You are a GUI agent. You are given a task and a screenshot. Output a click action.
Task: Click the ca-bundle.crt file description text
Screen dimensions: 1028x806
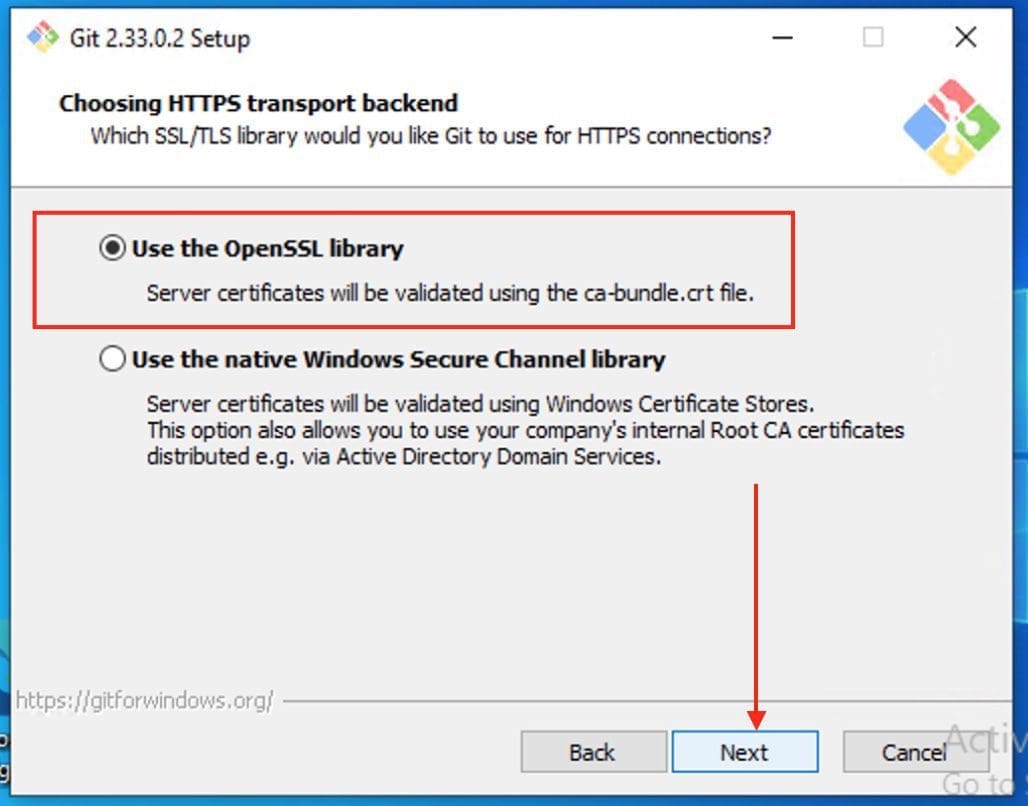[x=449, y=294]
